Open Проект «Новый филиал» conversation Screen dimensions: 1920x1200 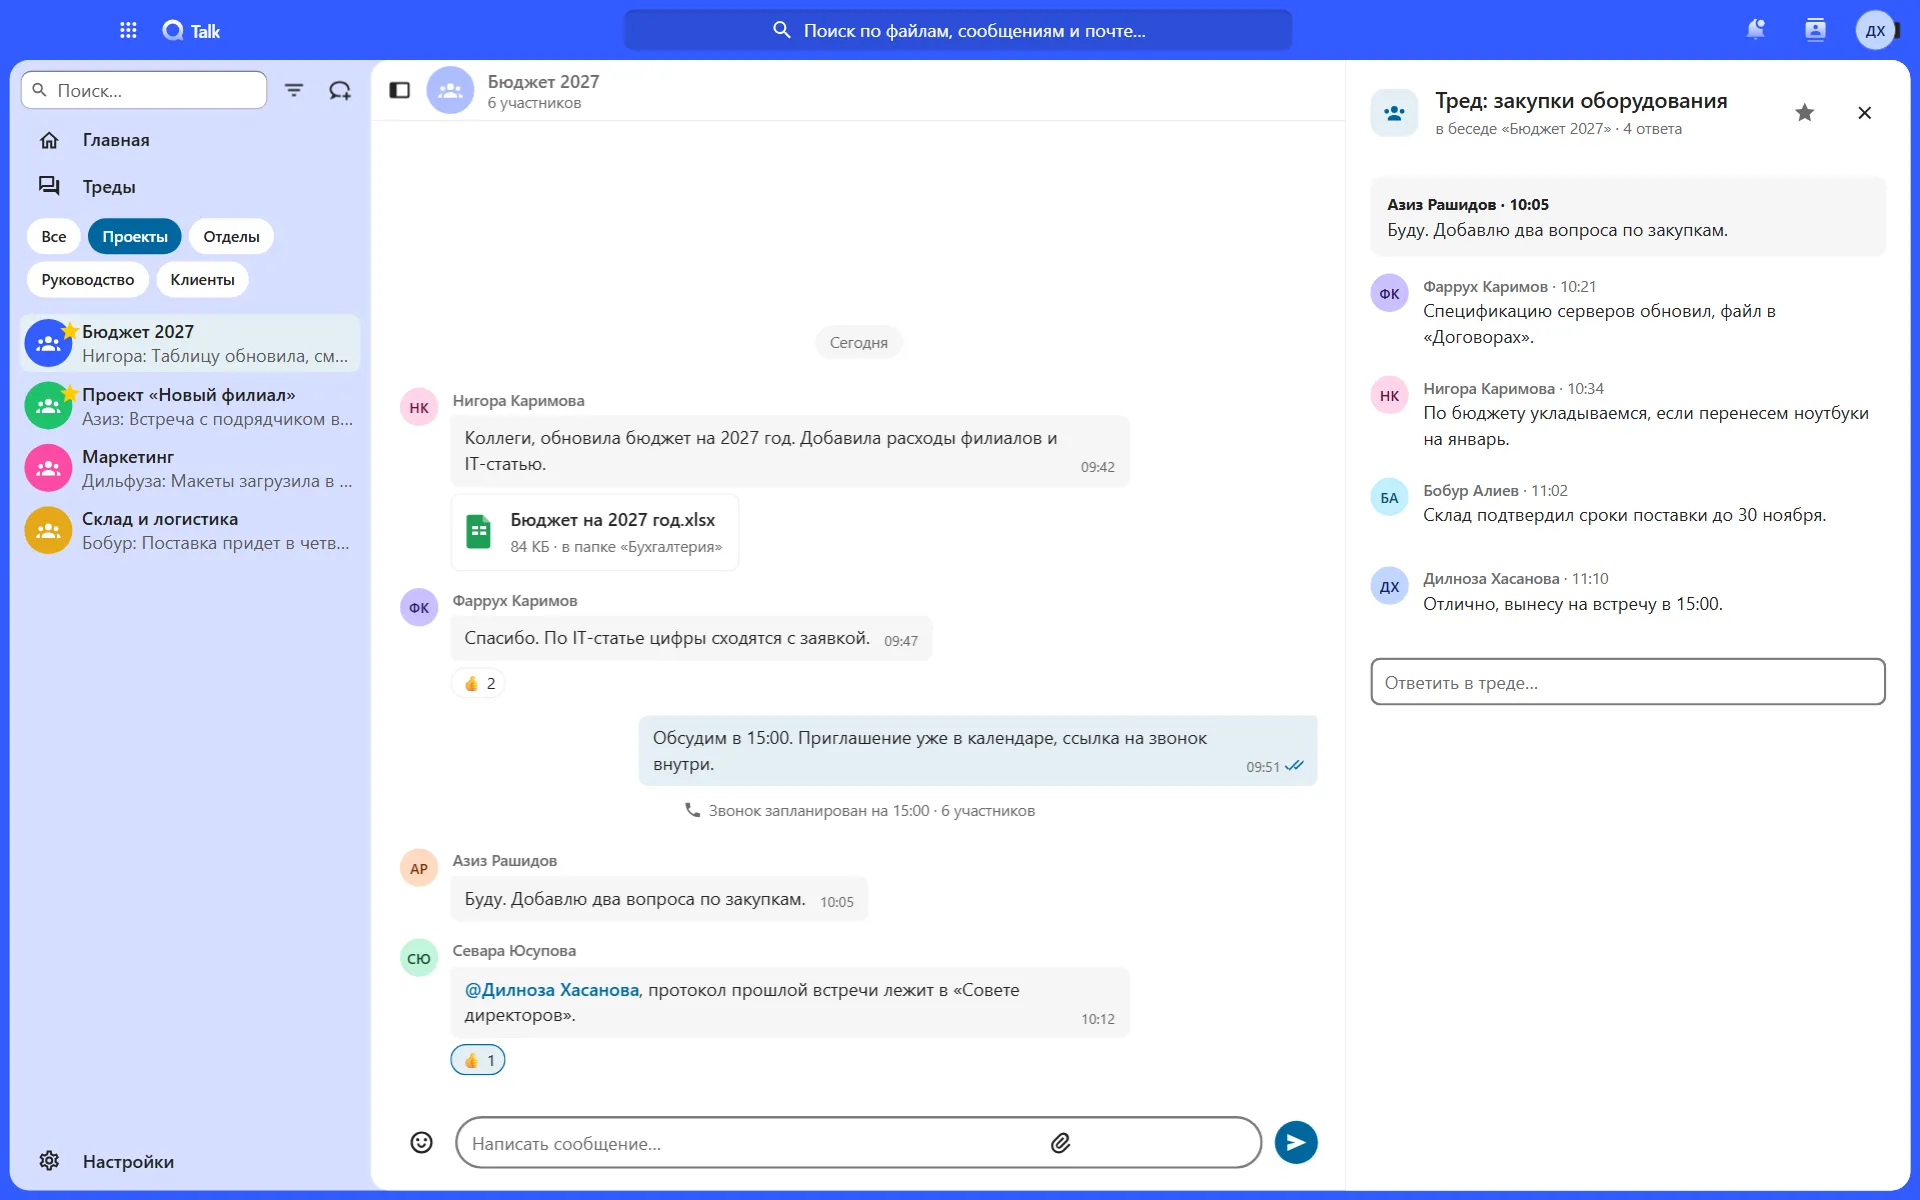190,406
